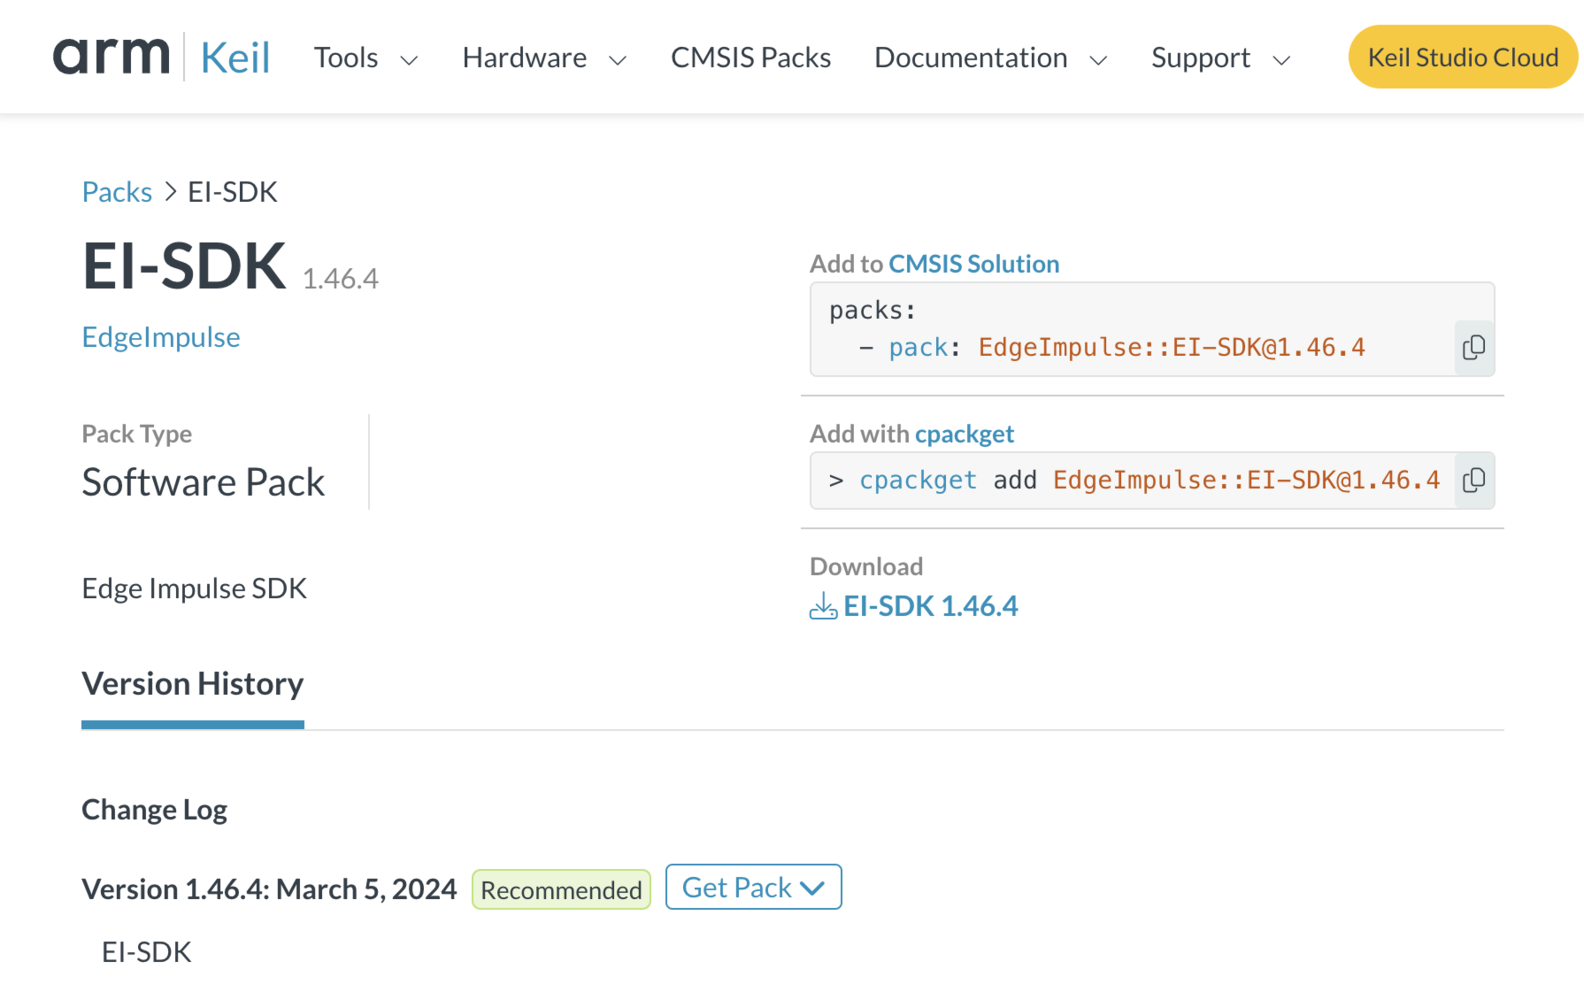Viewport: 1584px width, 1000px height.
Task: Open the cpackget link
Action: (x=964, y=434)
